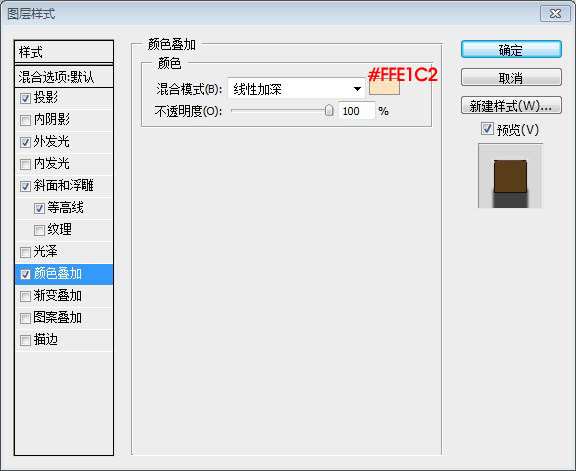Open the 混合选项:默认 entry

point(64,77)
